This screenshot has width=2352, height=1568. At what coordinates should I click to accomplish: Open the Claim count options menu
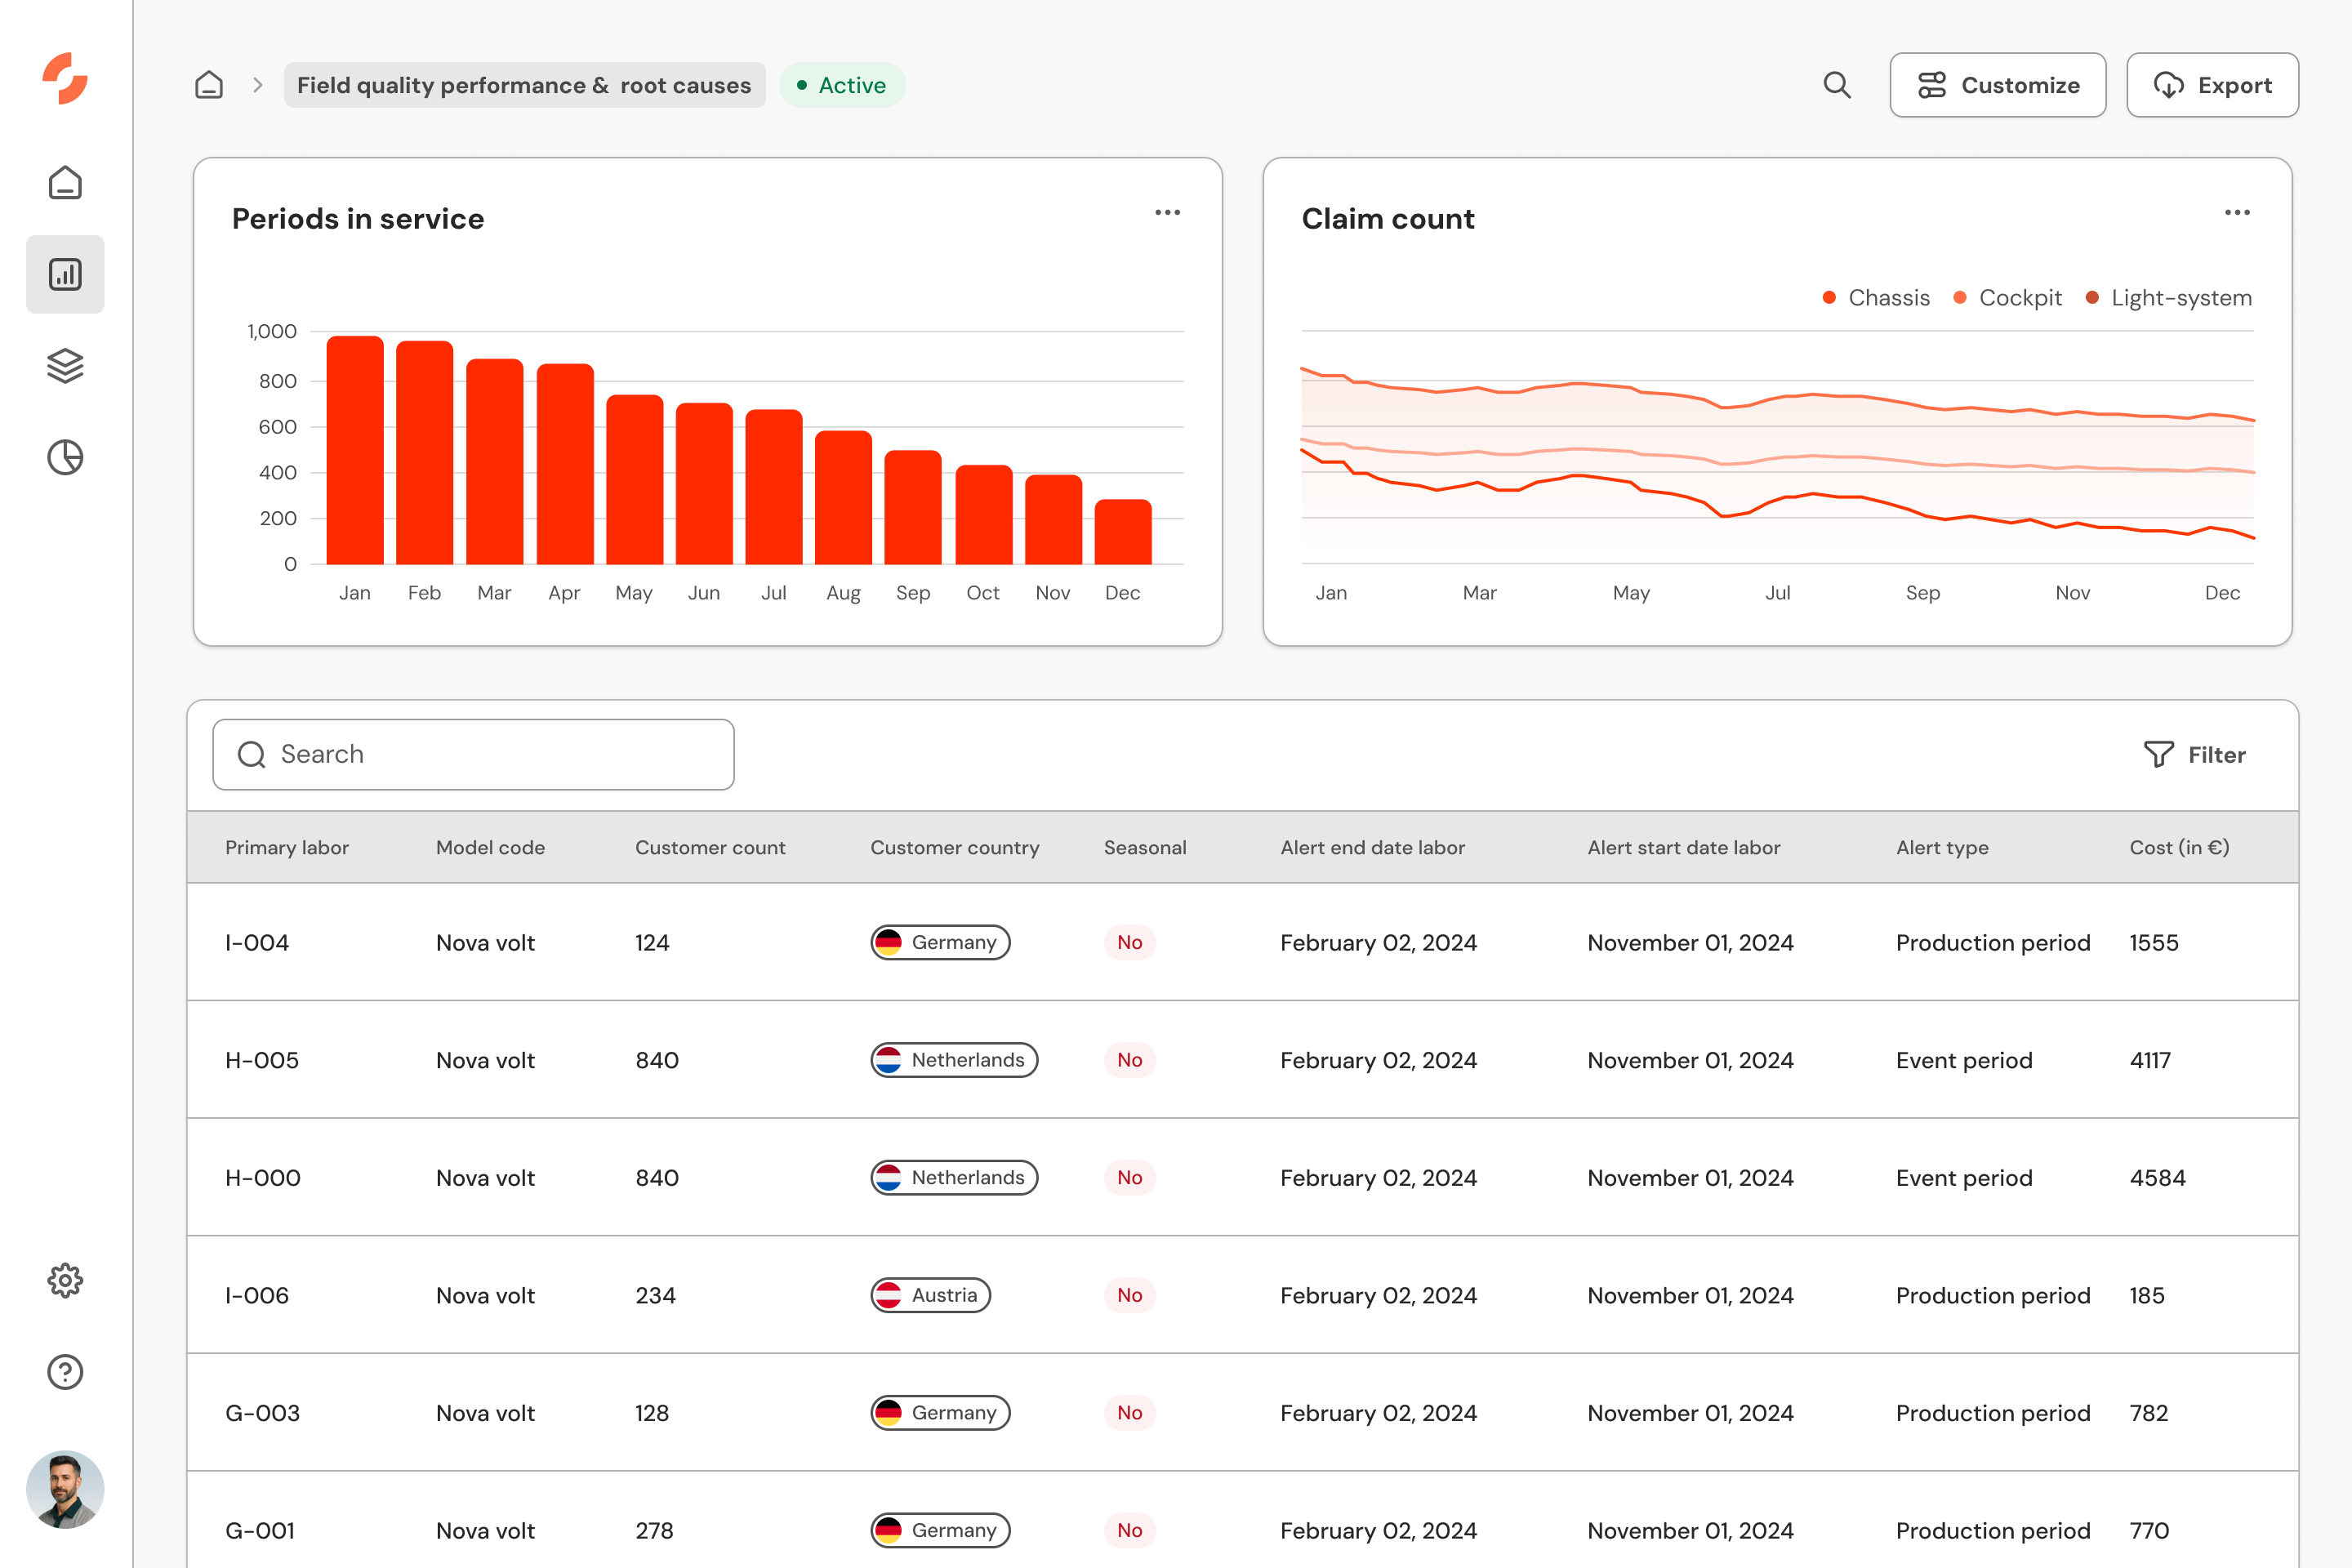[2238, 212]
